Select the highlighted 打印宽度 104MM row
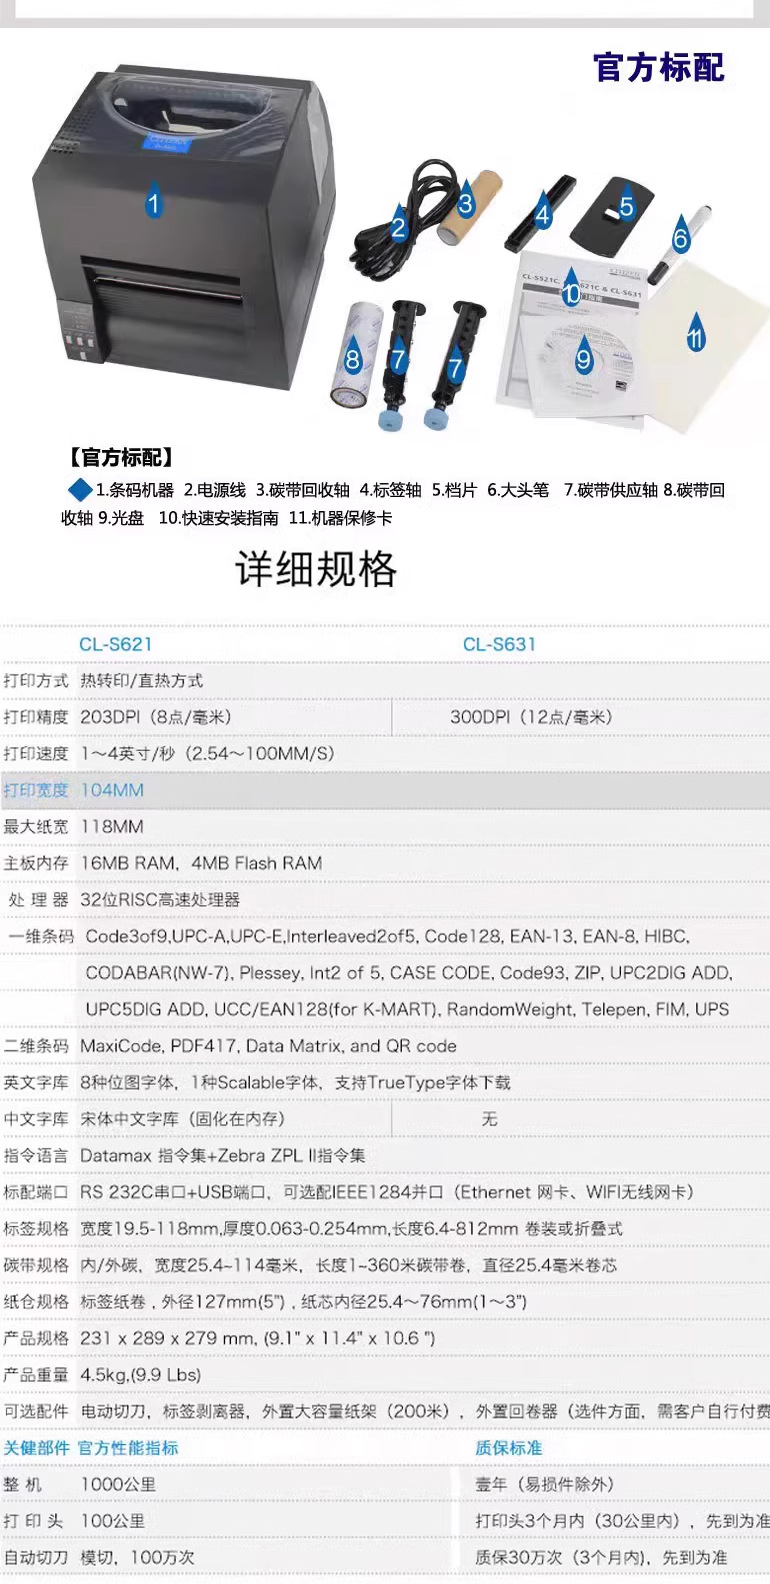The width and height of the screenshot is (770, 1584). [x=385, y=790]
